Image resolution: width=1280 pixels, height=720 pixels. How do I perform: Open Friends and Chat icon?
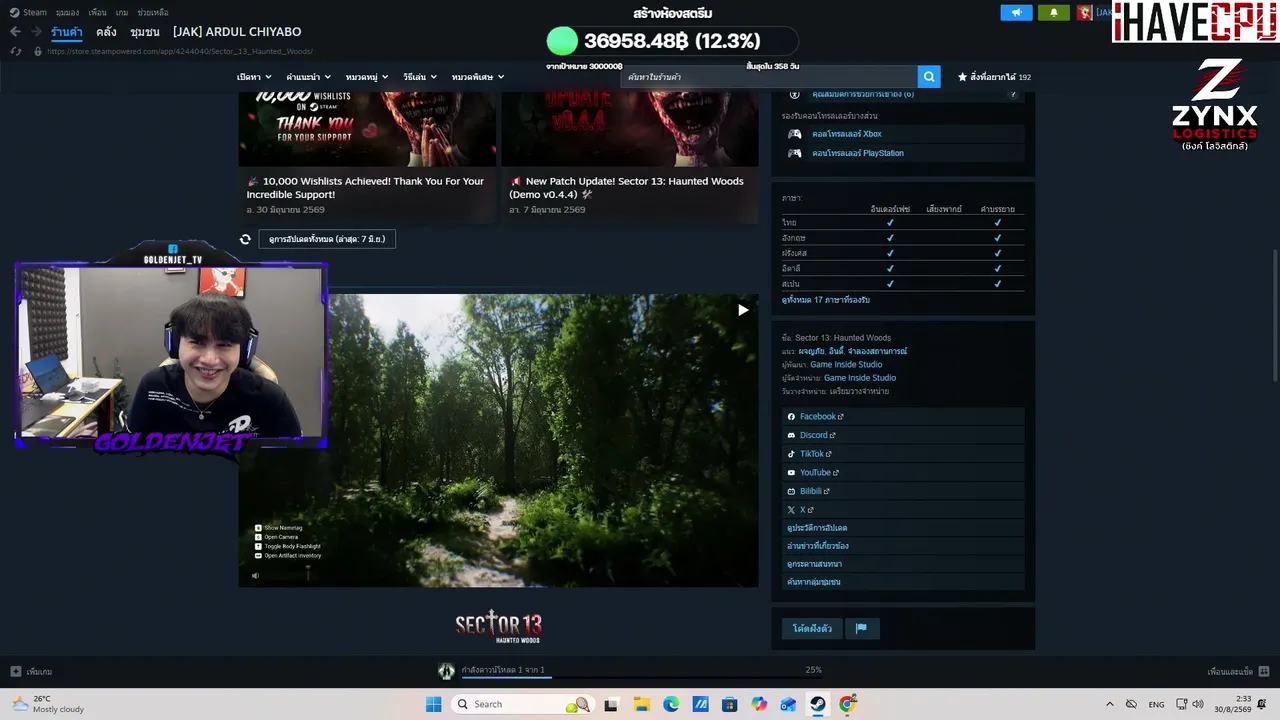pyautogui.click(x=1264, y=672)
